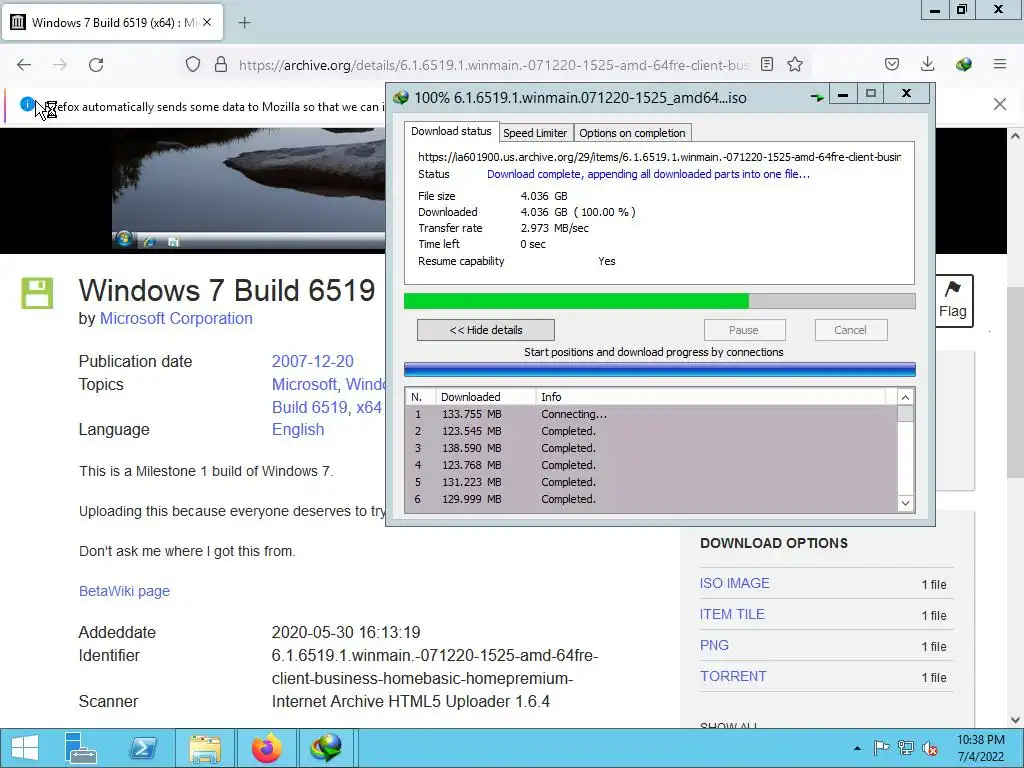Click the Hide details button

click(486, 330)
